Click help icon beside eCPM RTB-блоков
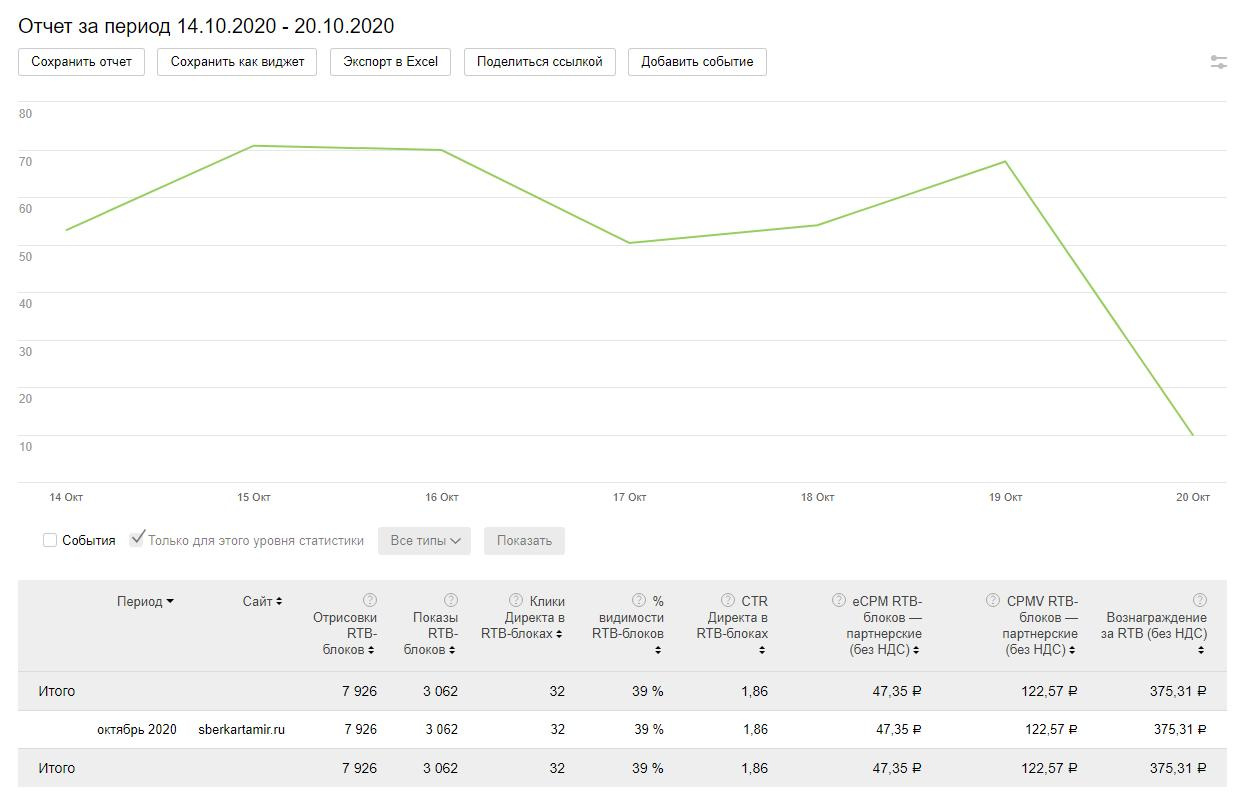The height and width of the screenshot is (800, 1244). (x=839, y=600)
